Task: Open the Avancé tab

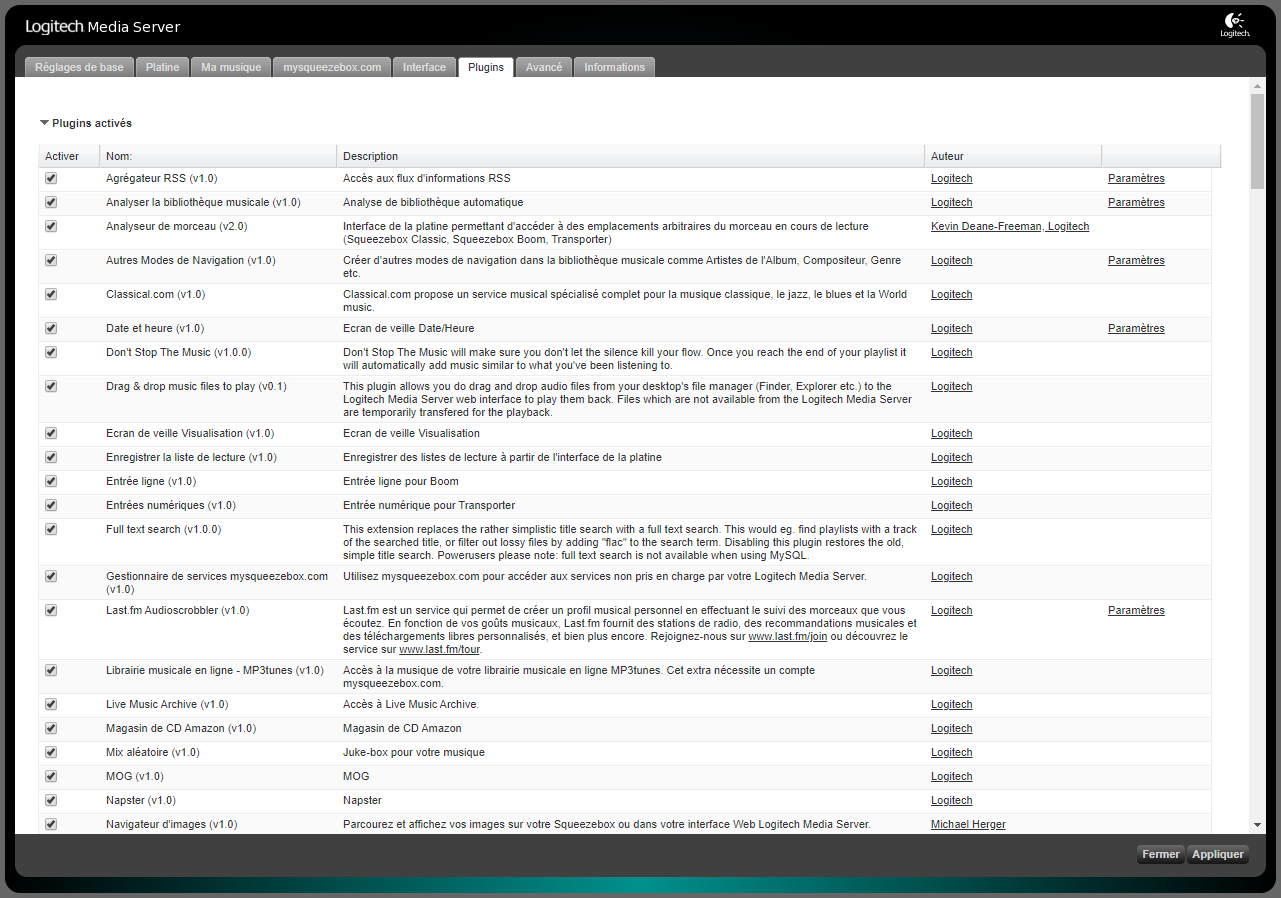Action: [544, 67]
